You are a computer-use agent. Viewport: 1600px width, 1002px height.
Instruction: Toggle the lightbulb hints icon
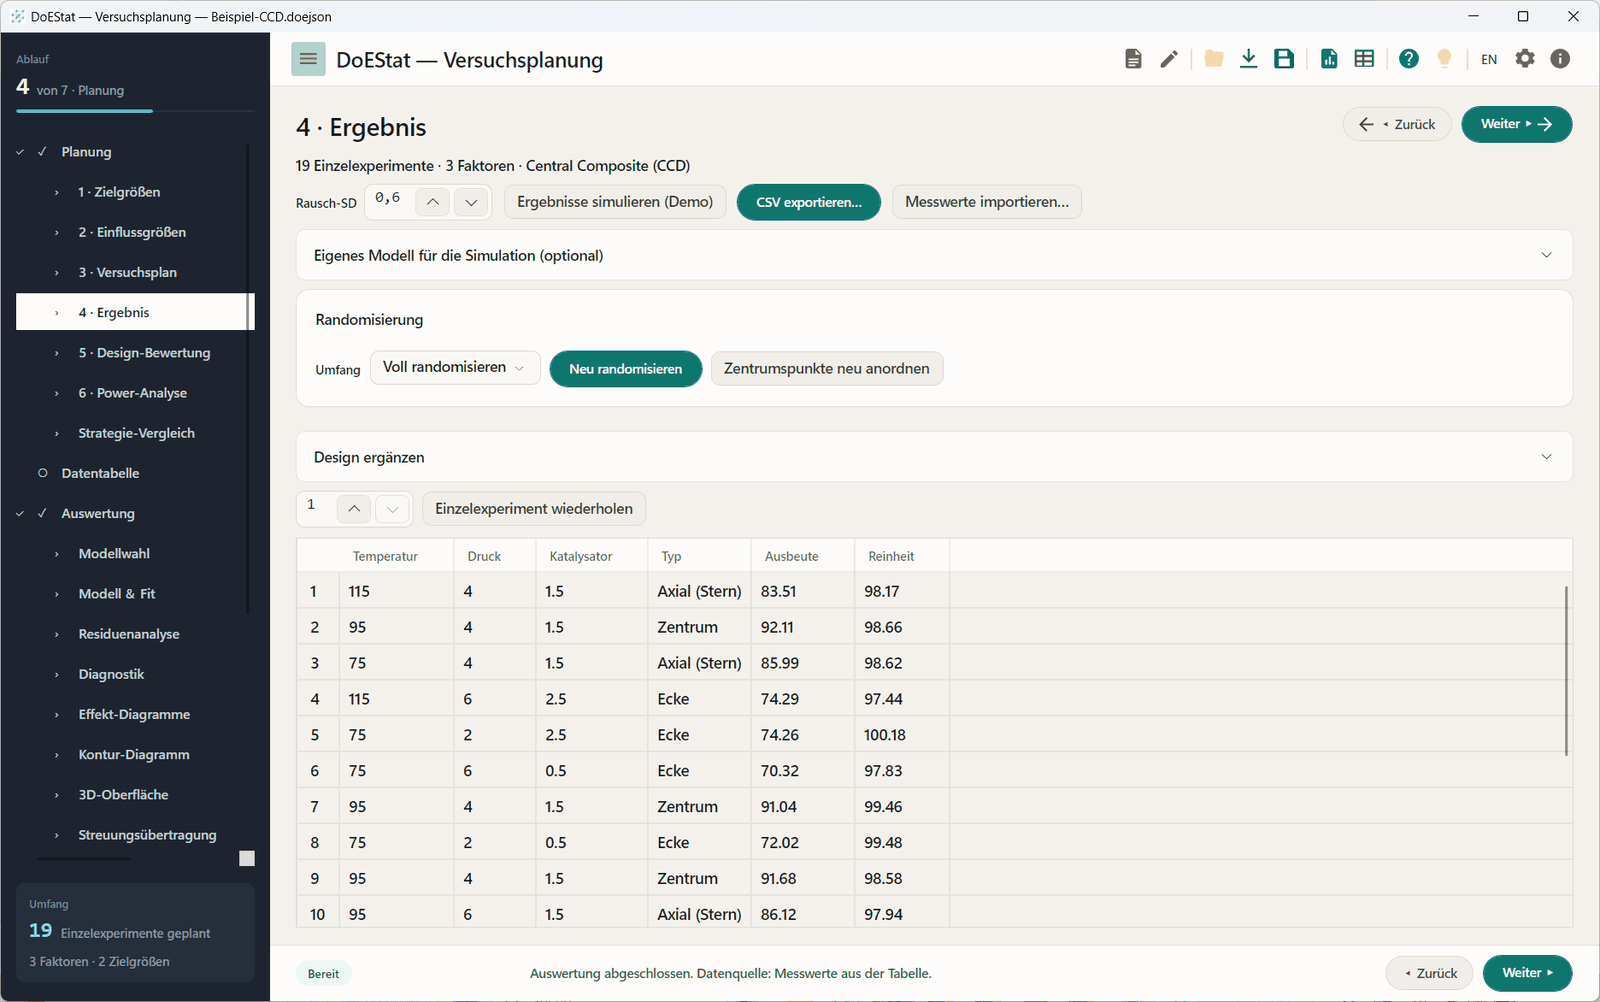tap(1444, 59)
